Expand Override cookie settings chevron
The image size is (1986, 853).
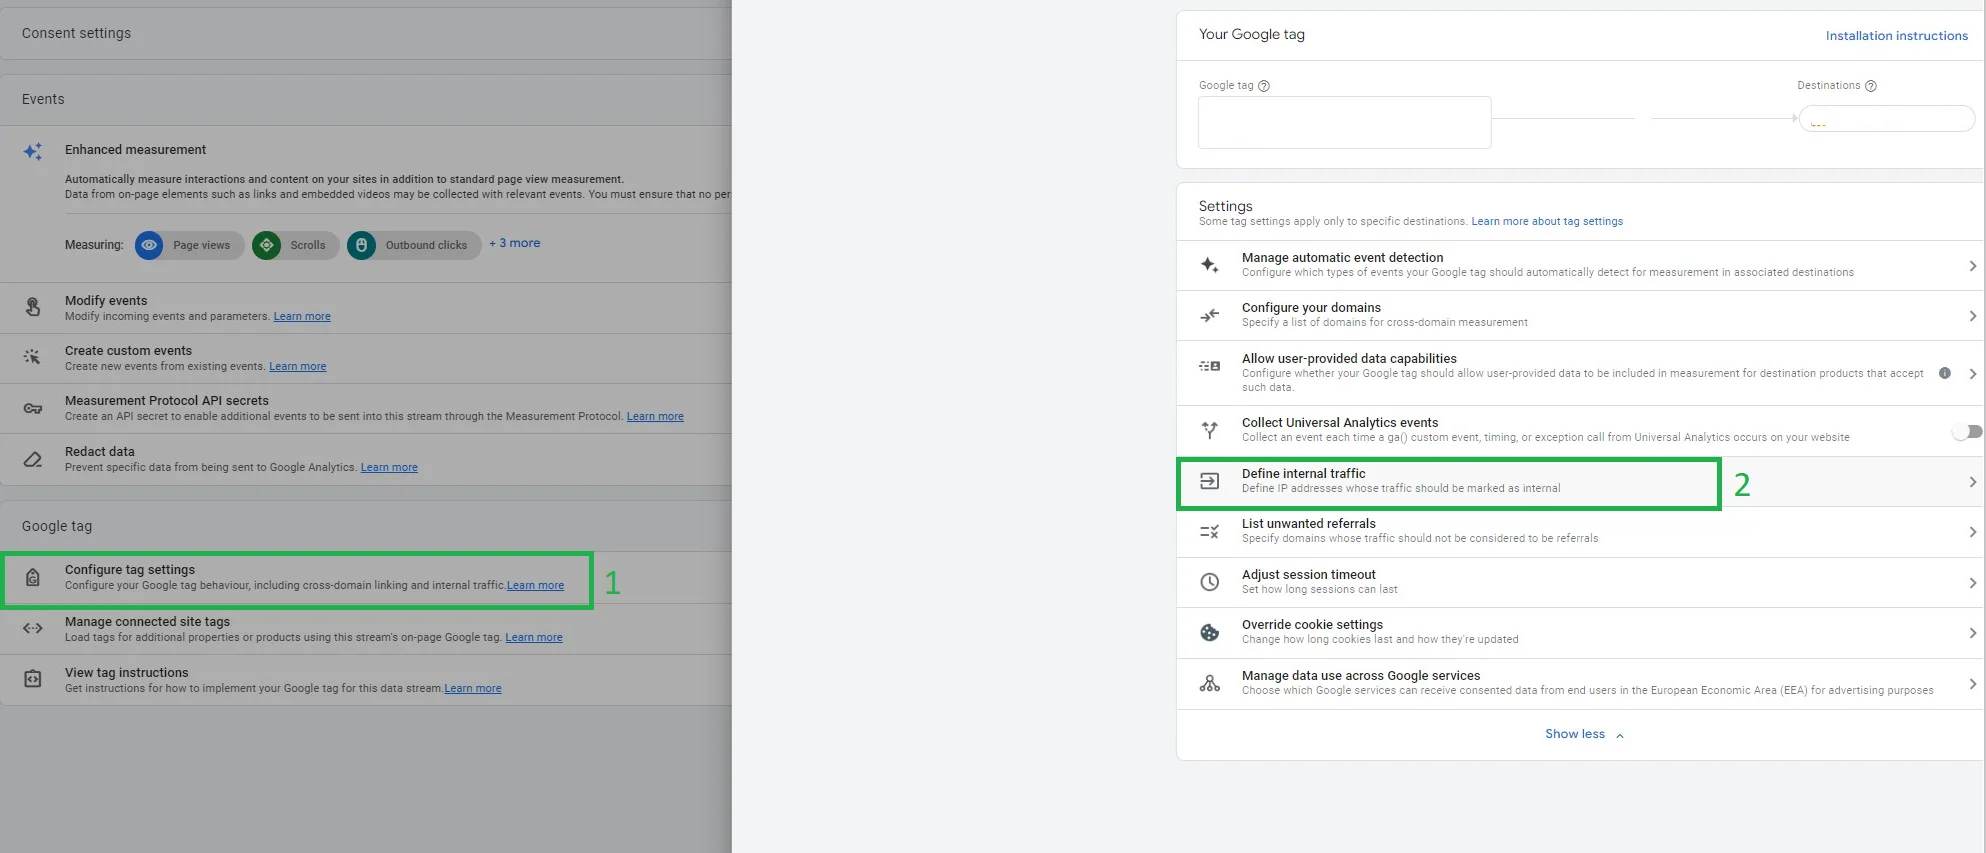coord(1972,633)
